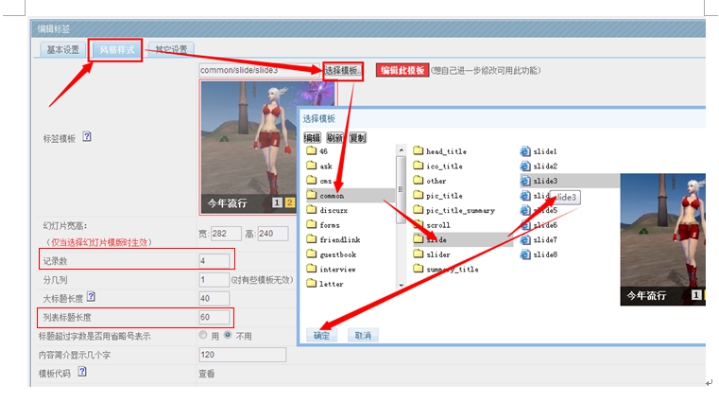Click the 选择模板 button
719x402 pixels.
point(343,70)
